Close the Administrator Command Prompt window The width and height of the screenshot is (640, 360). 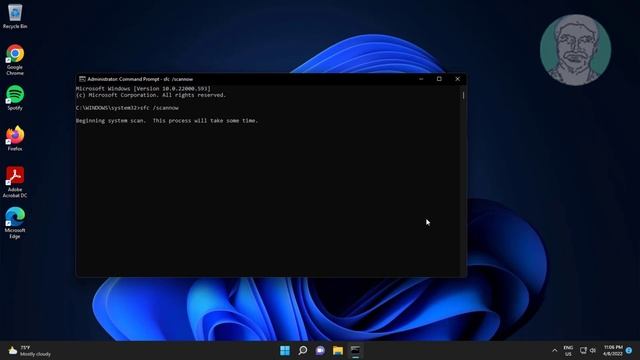tap(458, 79)
